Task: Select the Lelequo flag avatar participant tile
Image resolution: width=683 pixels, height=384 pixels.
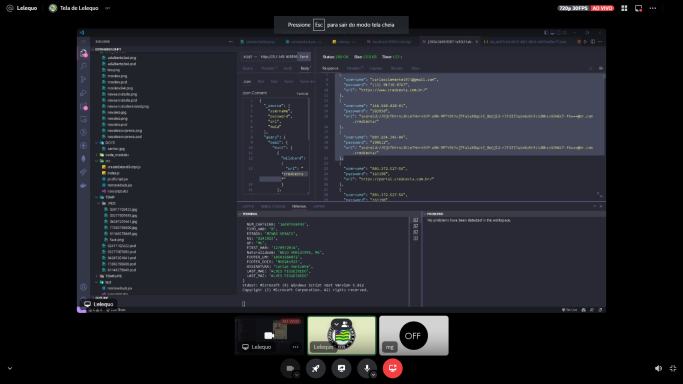Action: click(342, 336)
